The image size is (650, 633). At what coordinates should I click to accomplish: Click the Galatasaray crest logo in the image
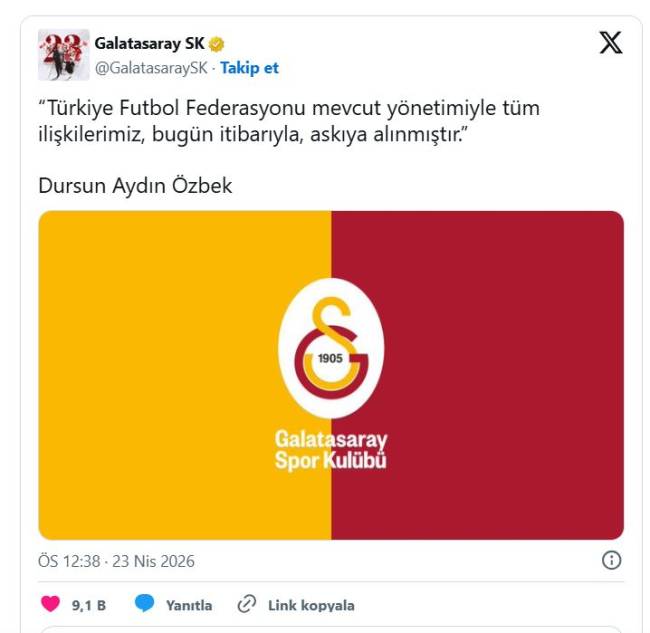click(331, 348)
